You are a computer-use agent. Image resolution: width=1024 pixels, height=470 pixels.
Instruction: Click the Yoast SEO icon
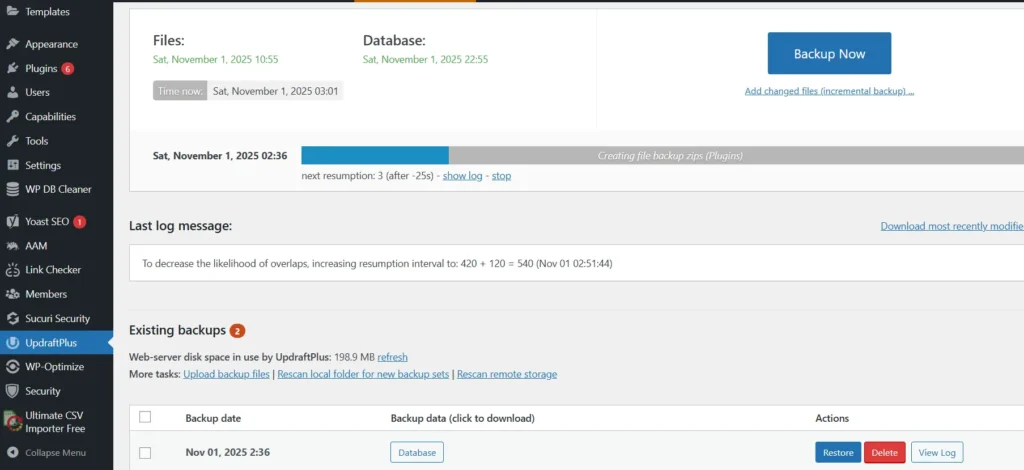click(x=12, y=221)
